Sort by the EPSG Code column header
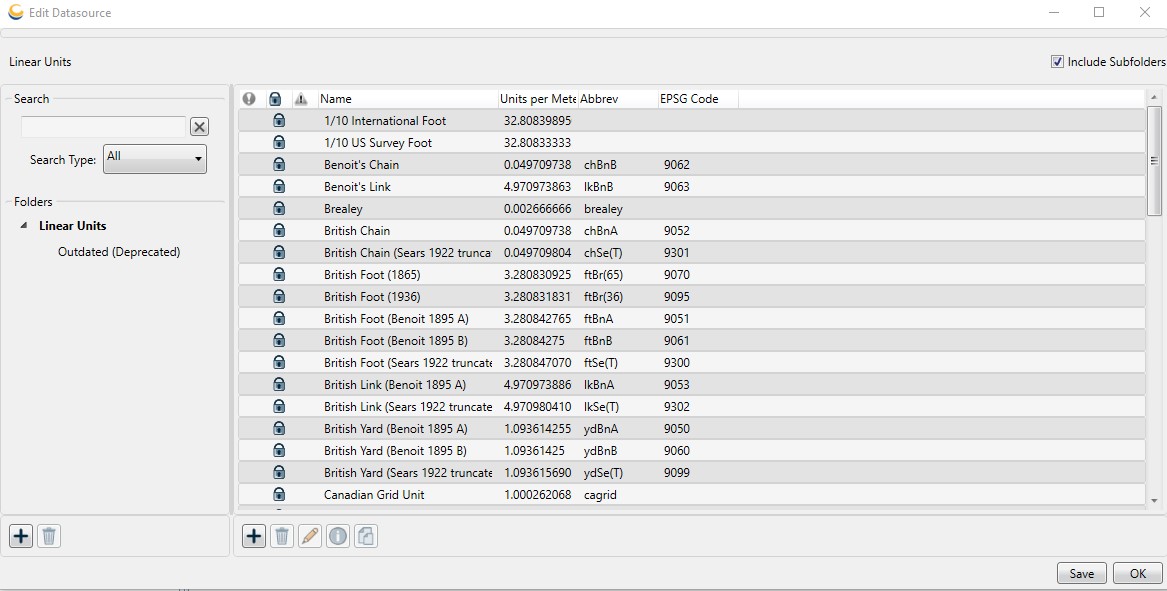Screen dimensions: 1167x591 point(689,99)
